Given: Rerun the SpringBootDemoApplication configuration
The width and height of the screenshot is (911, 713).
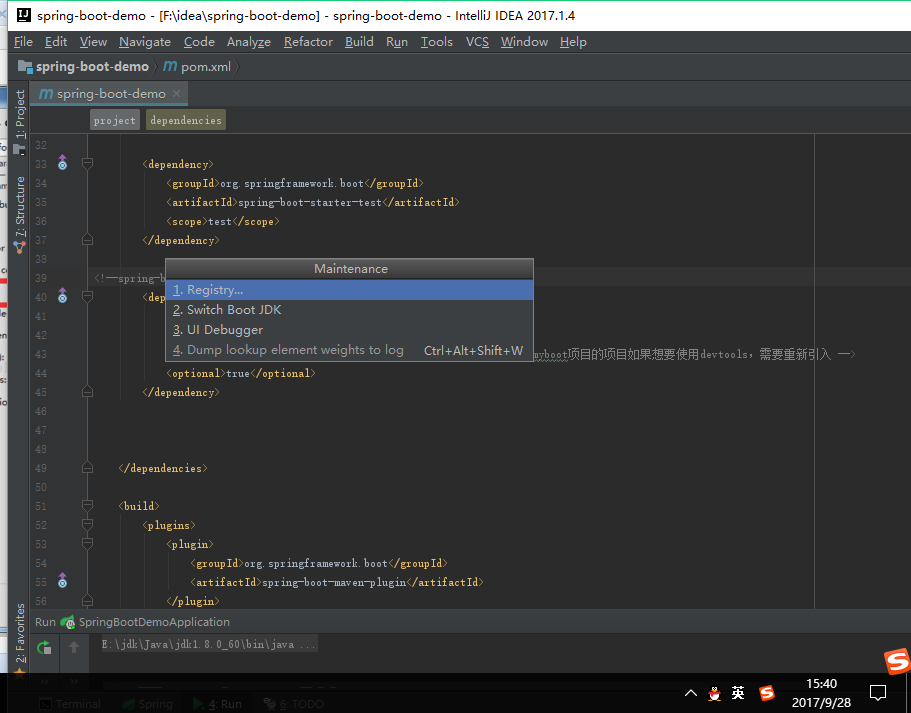Looking at the screenshot, I should click(x=44, y=648).
